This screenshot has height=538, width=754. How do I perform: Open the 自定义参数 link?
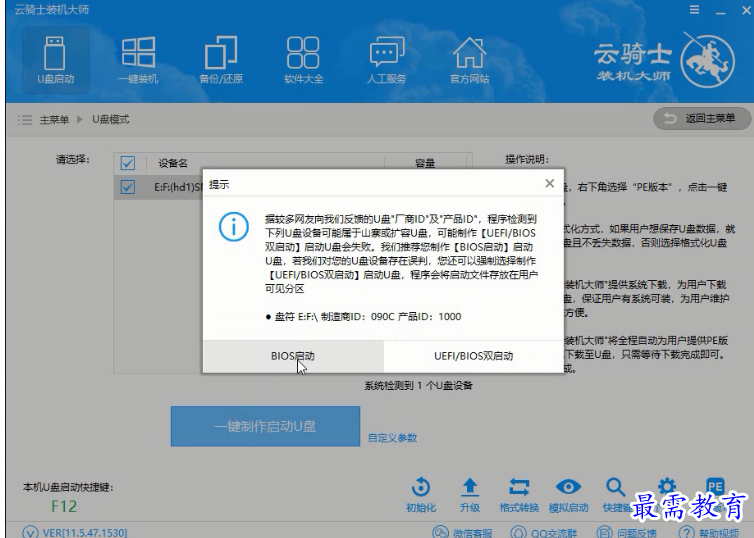[x=392, y=438]
